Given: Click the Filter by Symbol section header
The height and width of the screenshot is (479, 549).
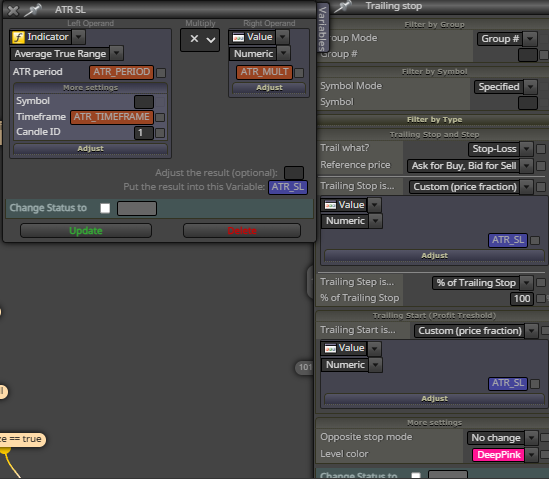Looking at the screenshot, I should coord(434,72).
